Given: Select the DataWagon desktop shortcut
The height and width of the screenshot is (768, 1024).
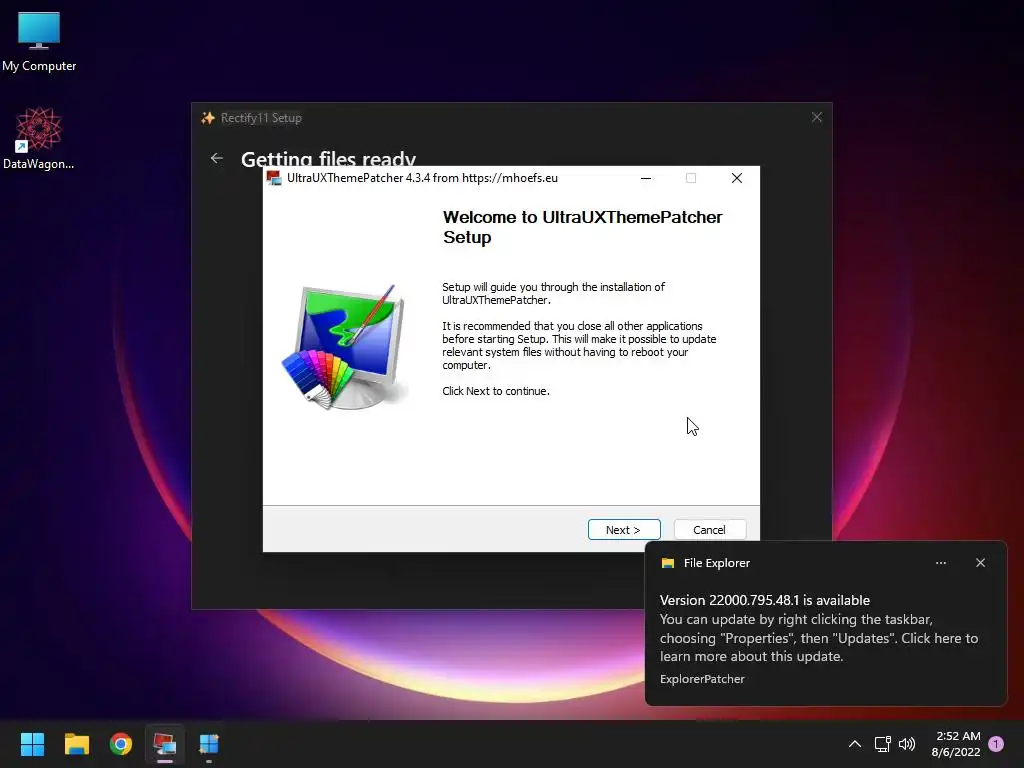Looking at the screenshot, I should [39, 138].
